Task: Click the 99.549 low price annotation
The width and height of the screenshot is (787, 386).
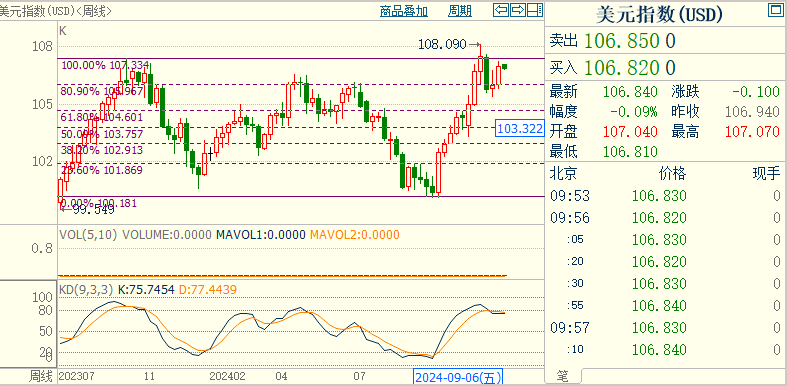Action: click(x=87, y=209)
